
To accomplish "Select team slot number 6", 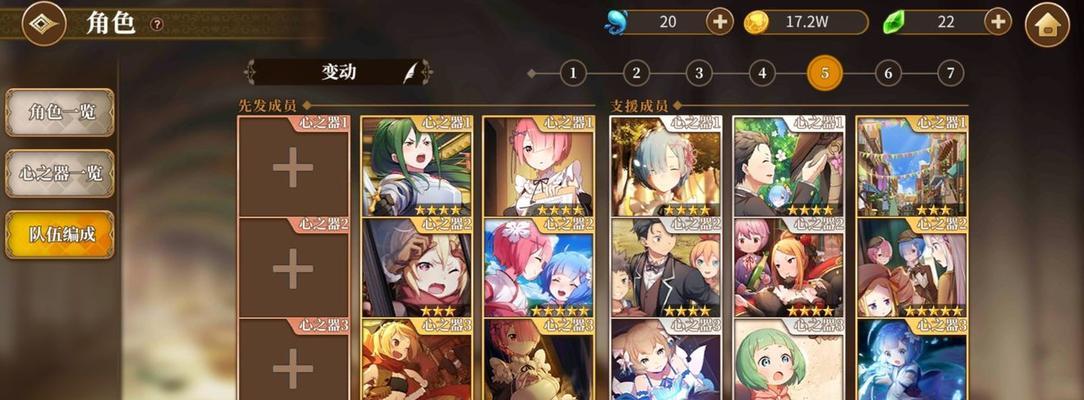I will point(888,73).
